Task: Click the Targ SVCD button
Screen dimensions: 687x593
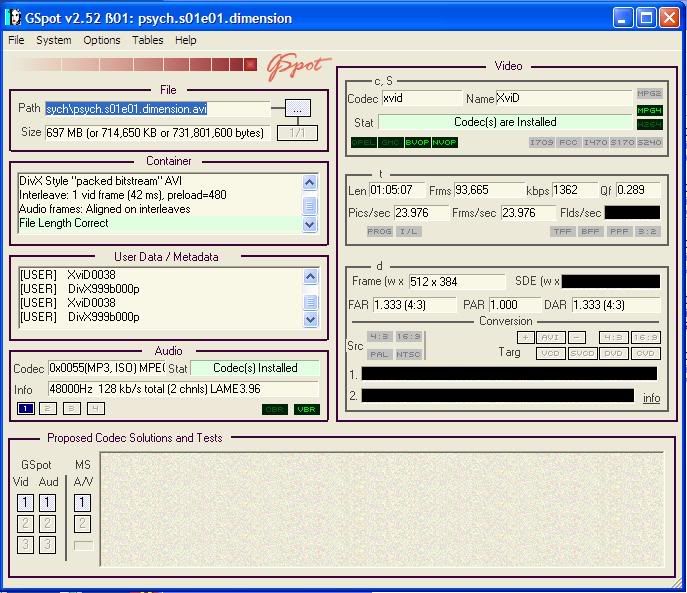Action: 582,353
